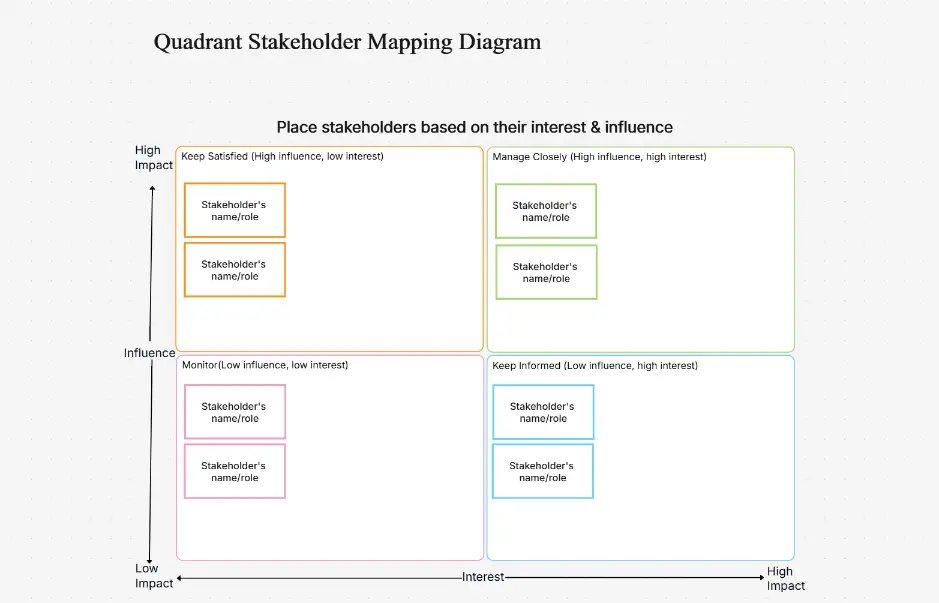The width and height of the screenshot is (939, 603).
Task: Click the diagram title text
Action: [x=347, y=42]
